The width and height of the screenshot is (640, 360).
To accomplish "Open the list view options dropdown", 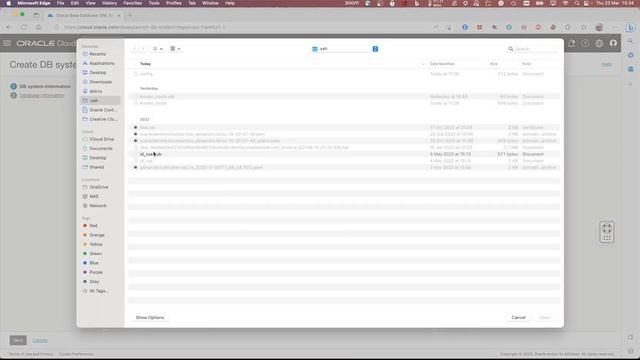I will pos(158,49).
